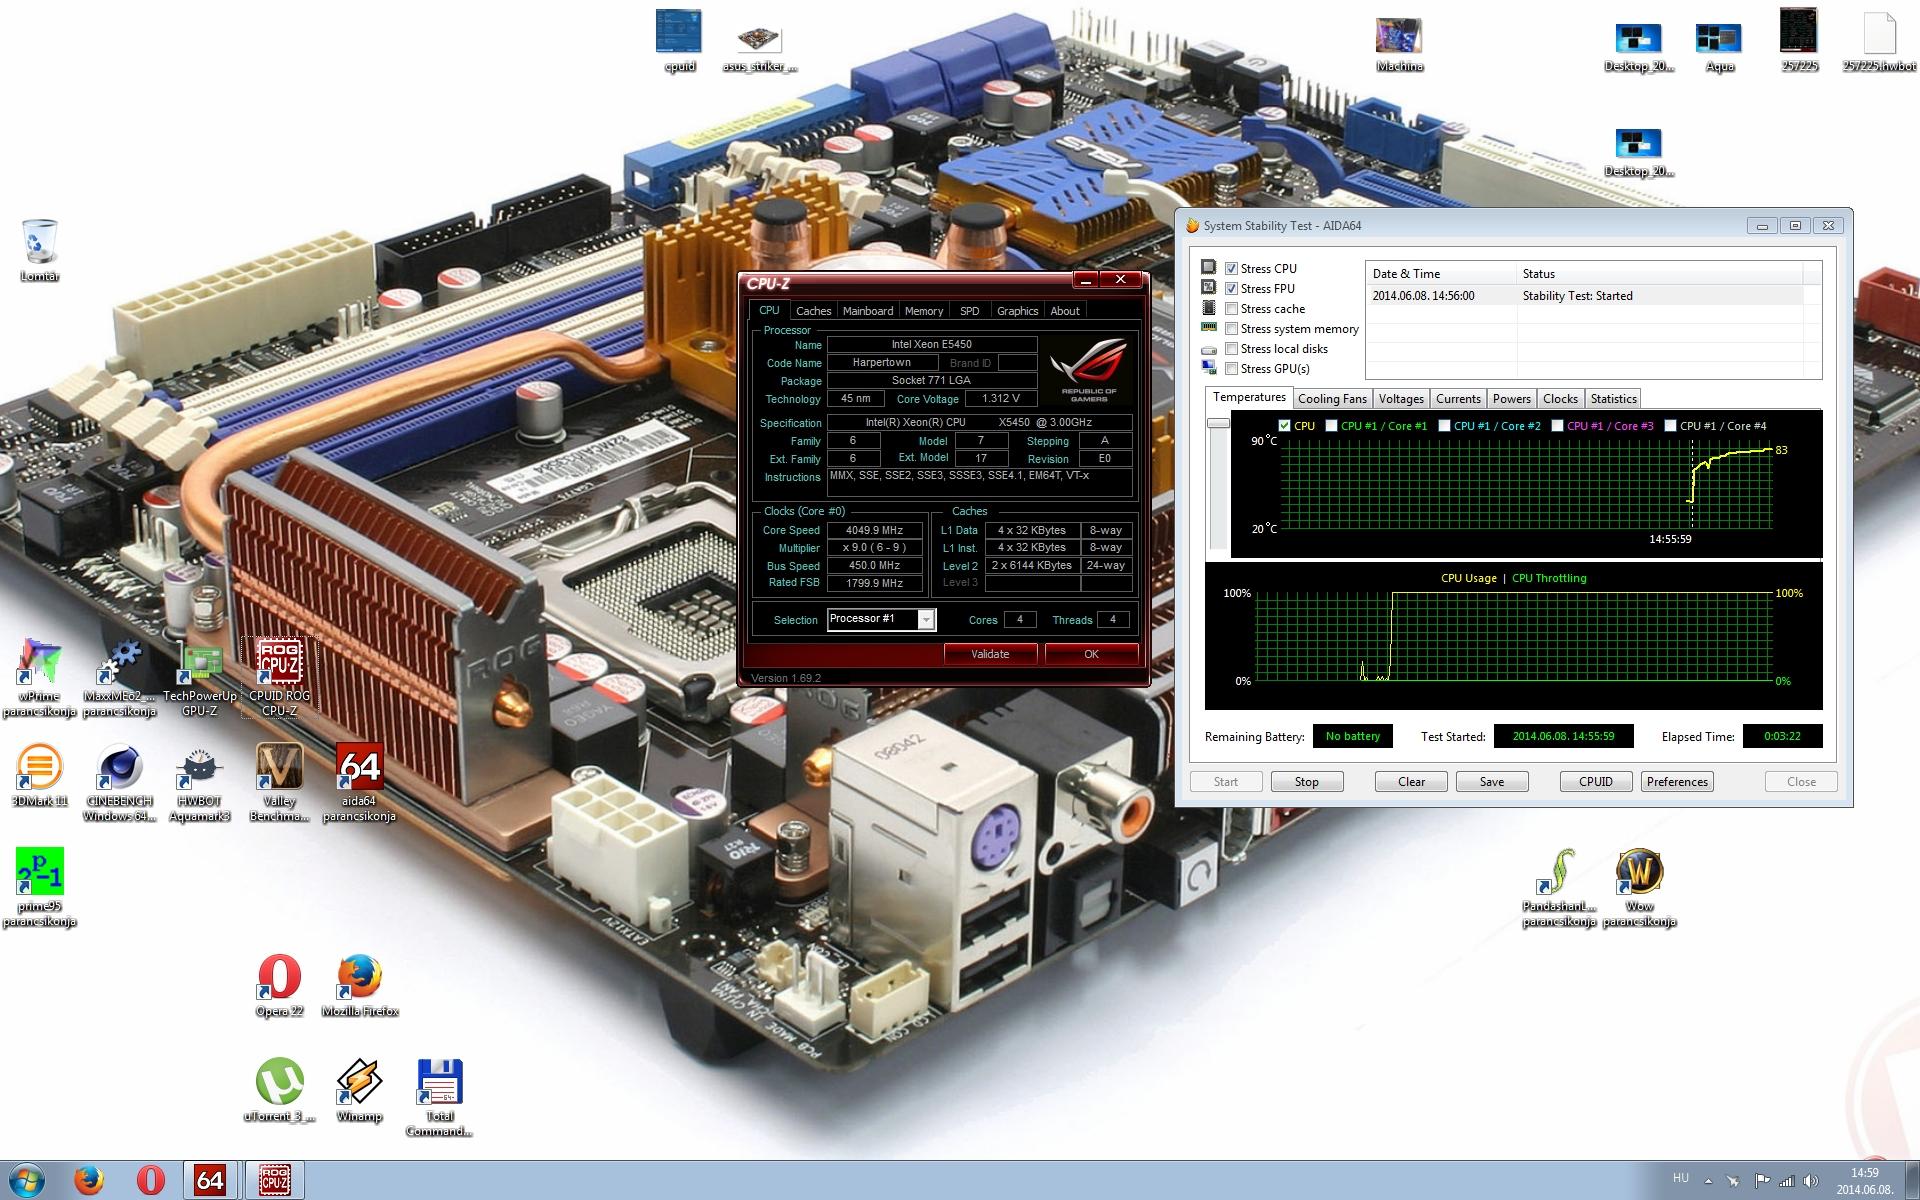Open the Aqua desktop icon
Viewport: 1920px width, 1200px height.
(x=1719, y=47)
